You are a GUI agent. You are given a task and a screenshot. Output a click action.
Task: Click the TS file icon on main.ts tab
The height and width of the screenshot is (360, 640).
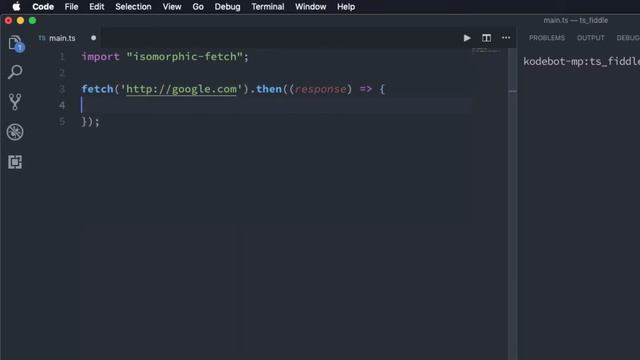(x=42, y=38)
